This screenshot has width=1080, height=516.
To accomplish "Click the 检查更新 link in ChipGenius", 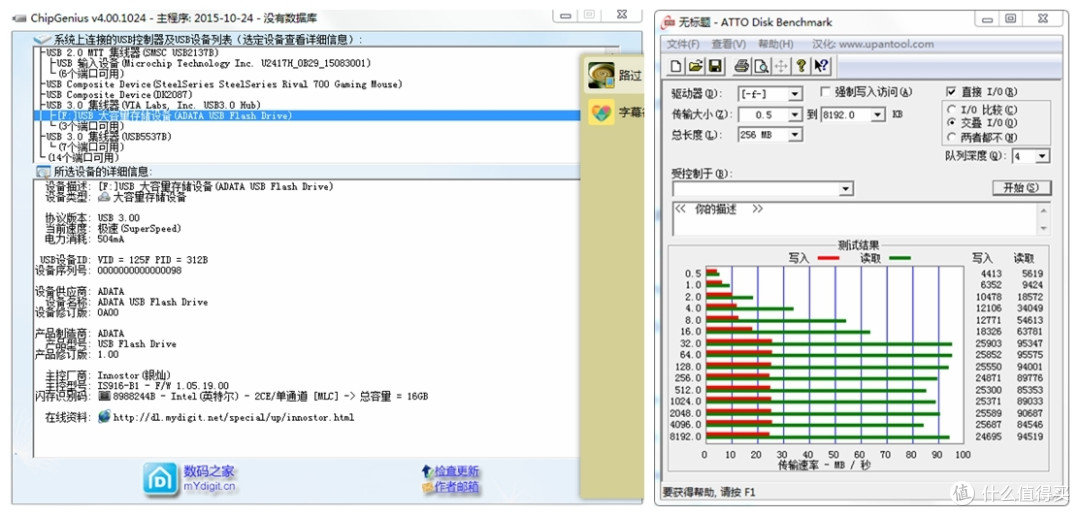I will tap(456, 472).
